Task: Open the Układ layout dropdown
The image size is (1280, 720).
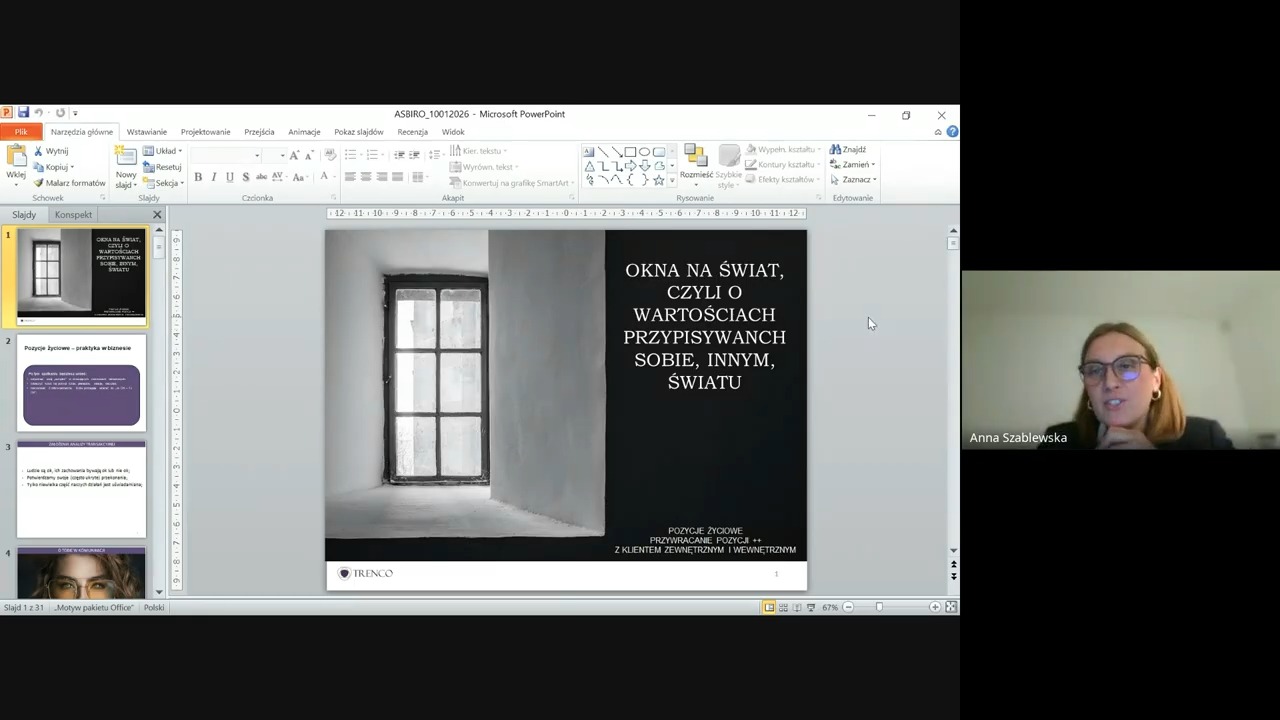Action: pyautogui.click(x=162, y=151)
